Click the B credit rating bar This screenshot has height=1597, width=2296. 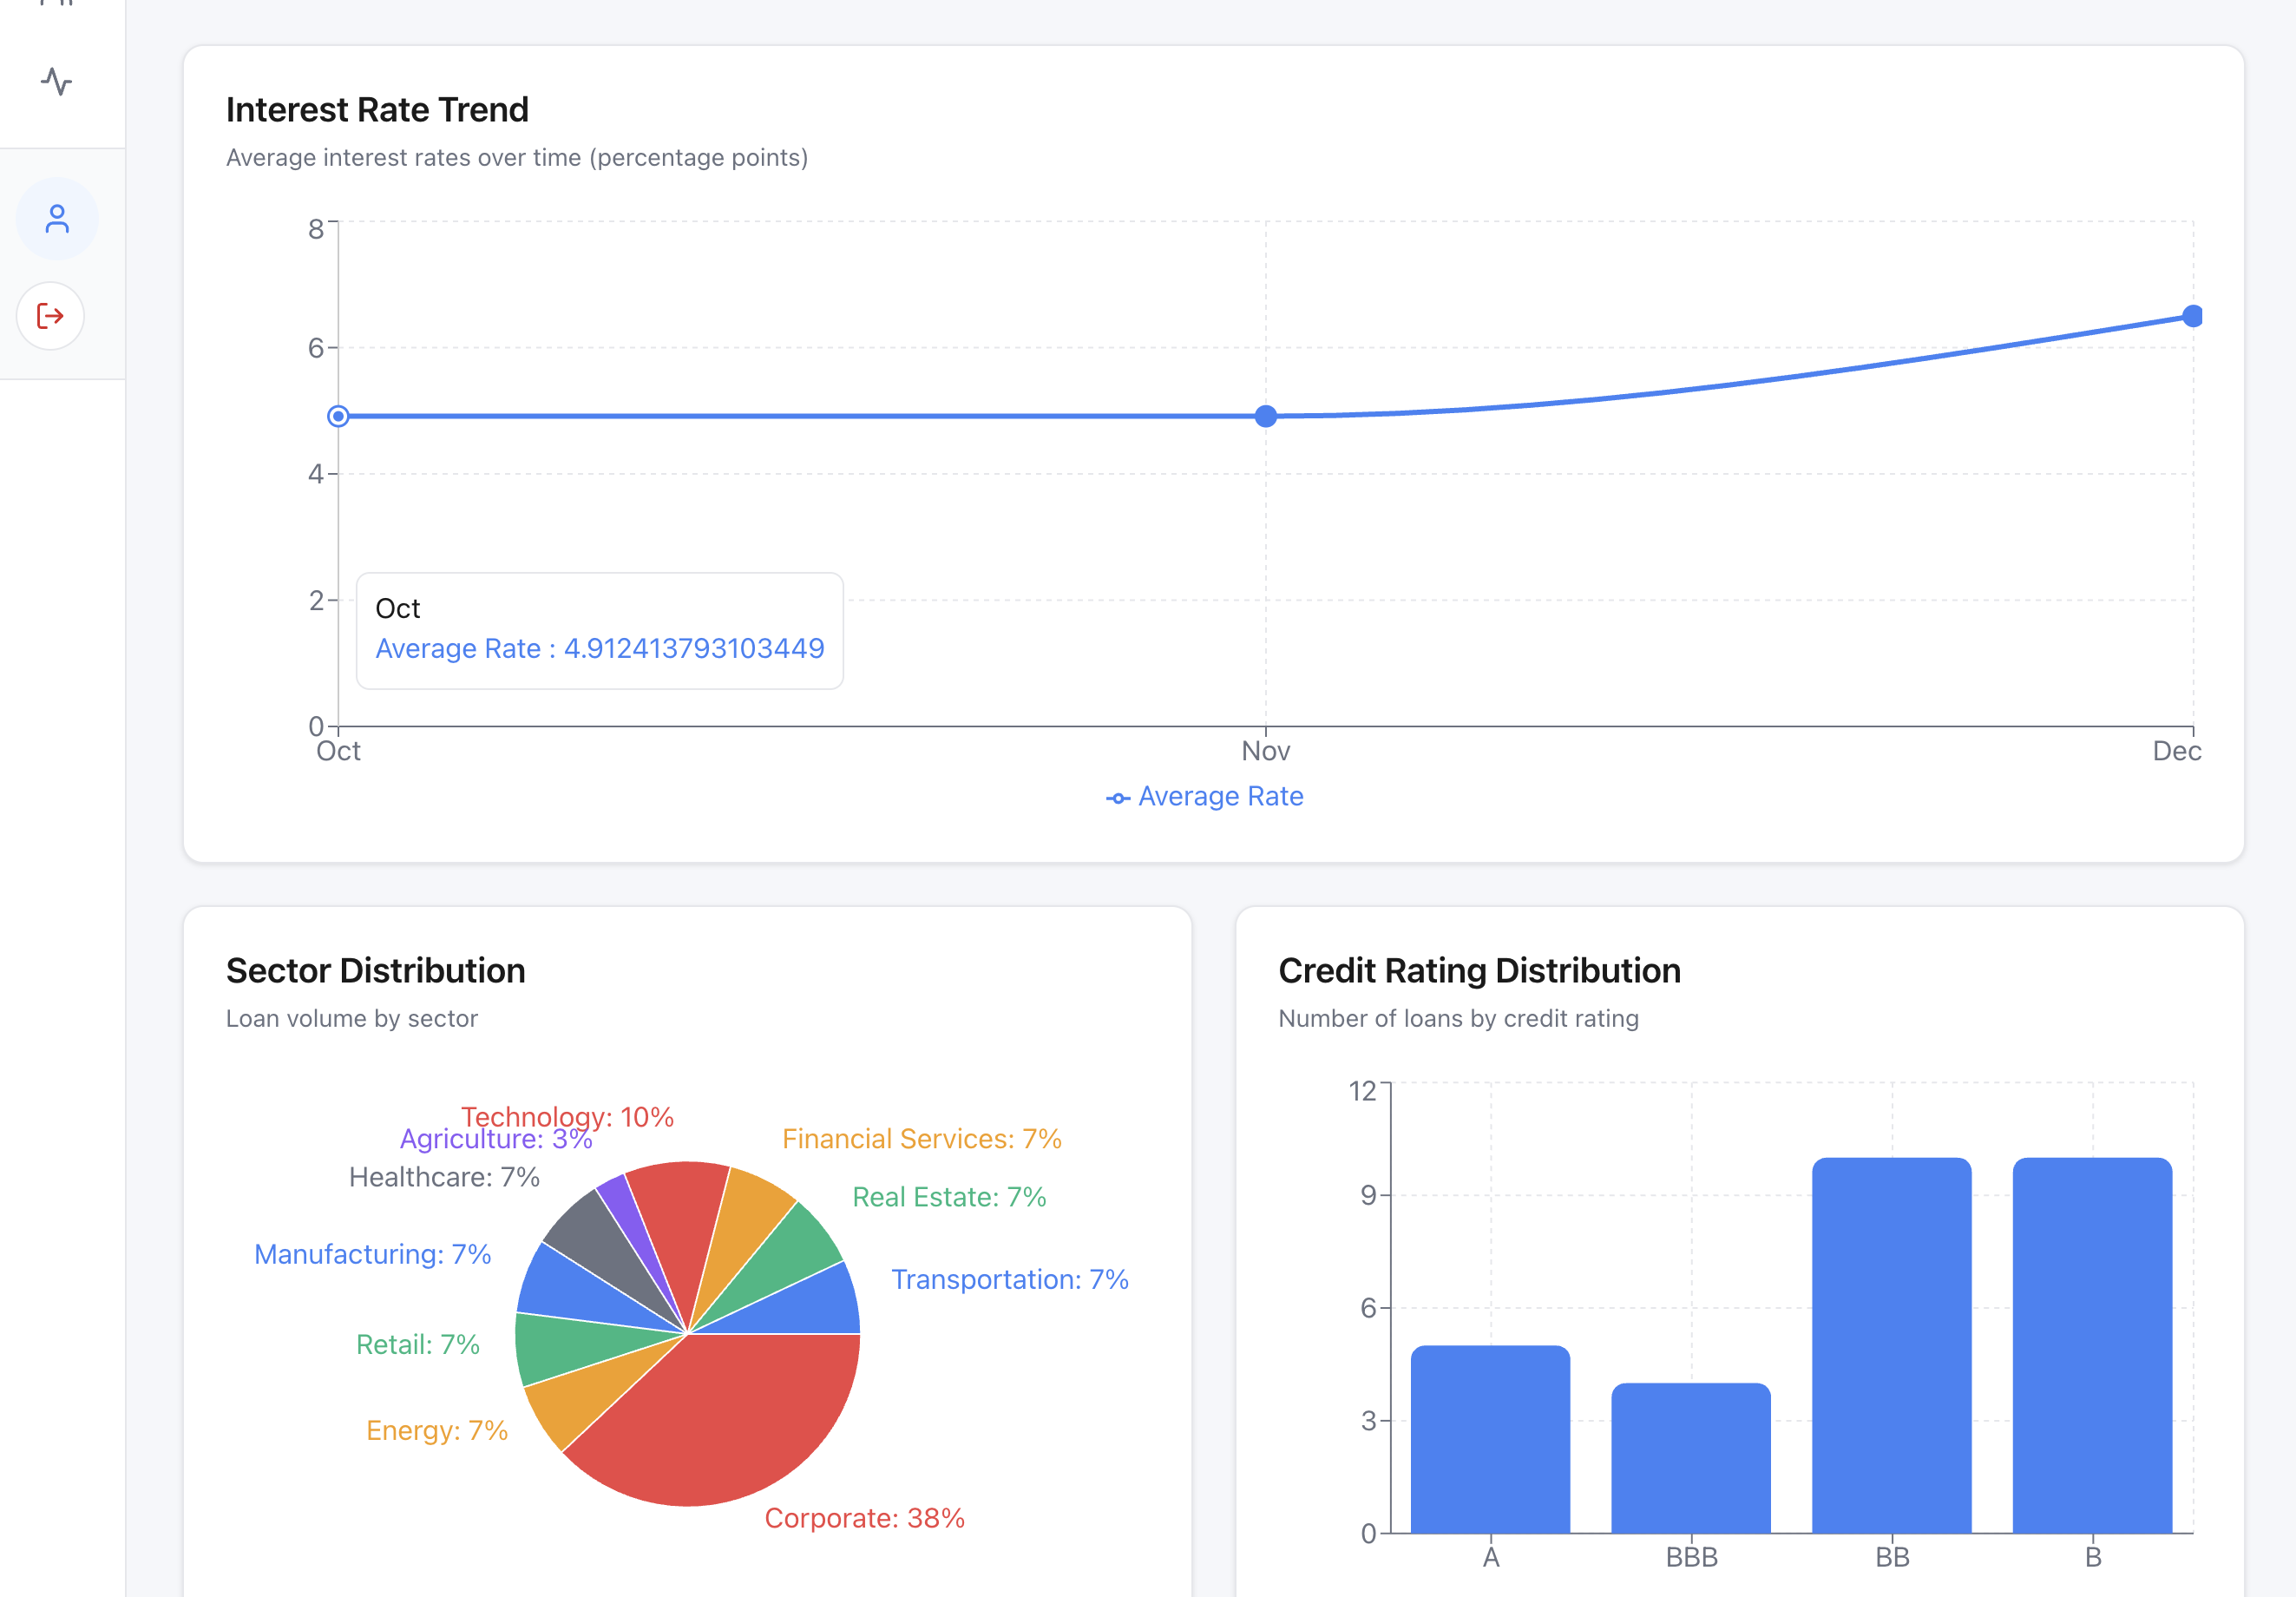click(2092, 1345)
